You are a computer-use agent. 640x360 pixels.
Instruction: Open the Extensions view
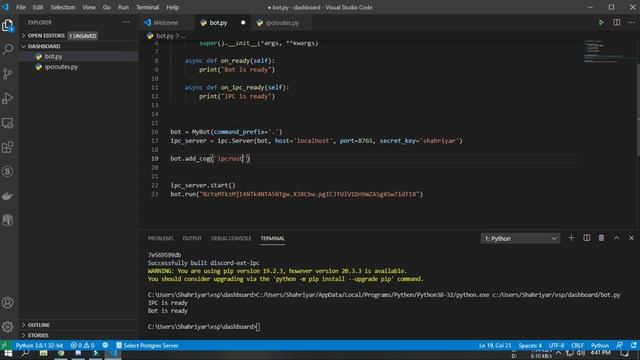click(8, 147)
